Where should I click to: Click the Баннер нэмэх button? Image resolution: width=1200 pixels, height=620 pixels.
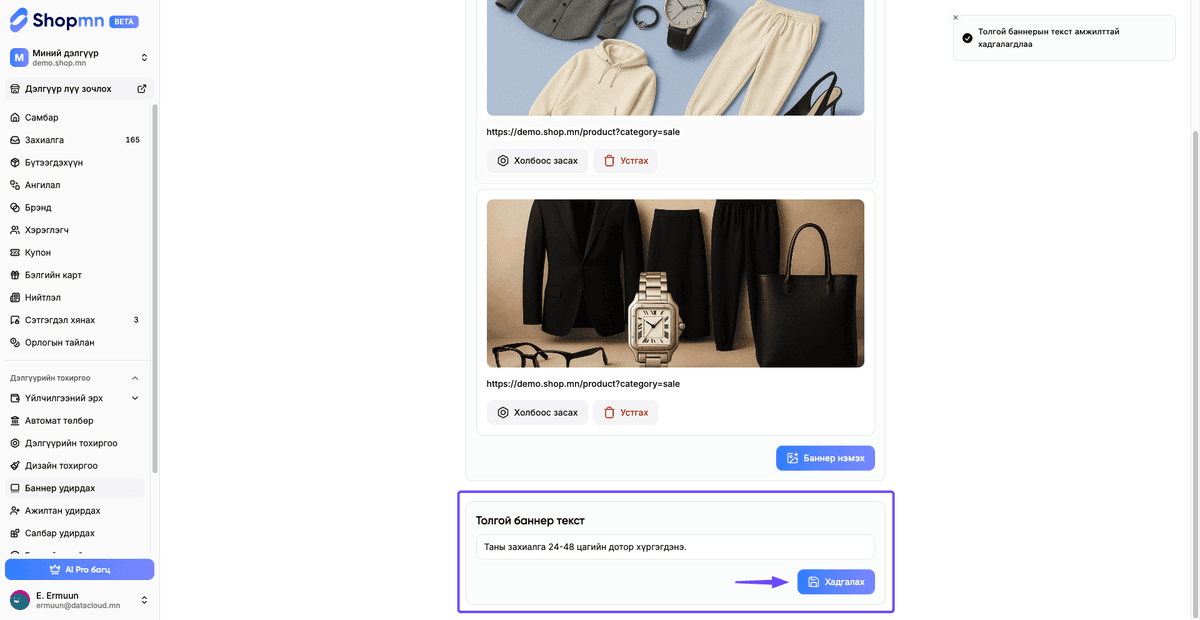825,458
